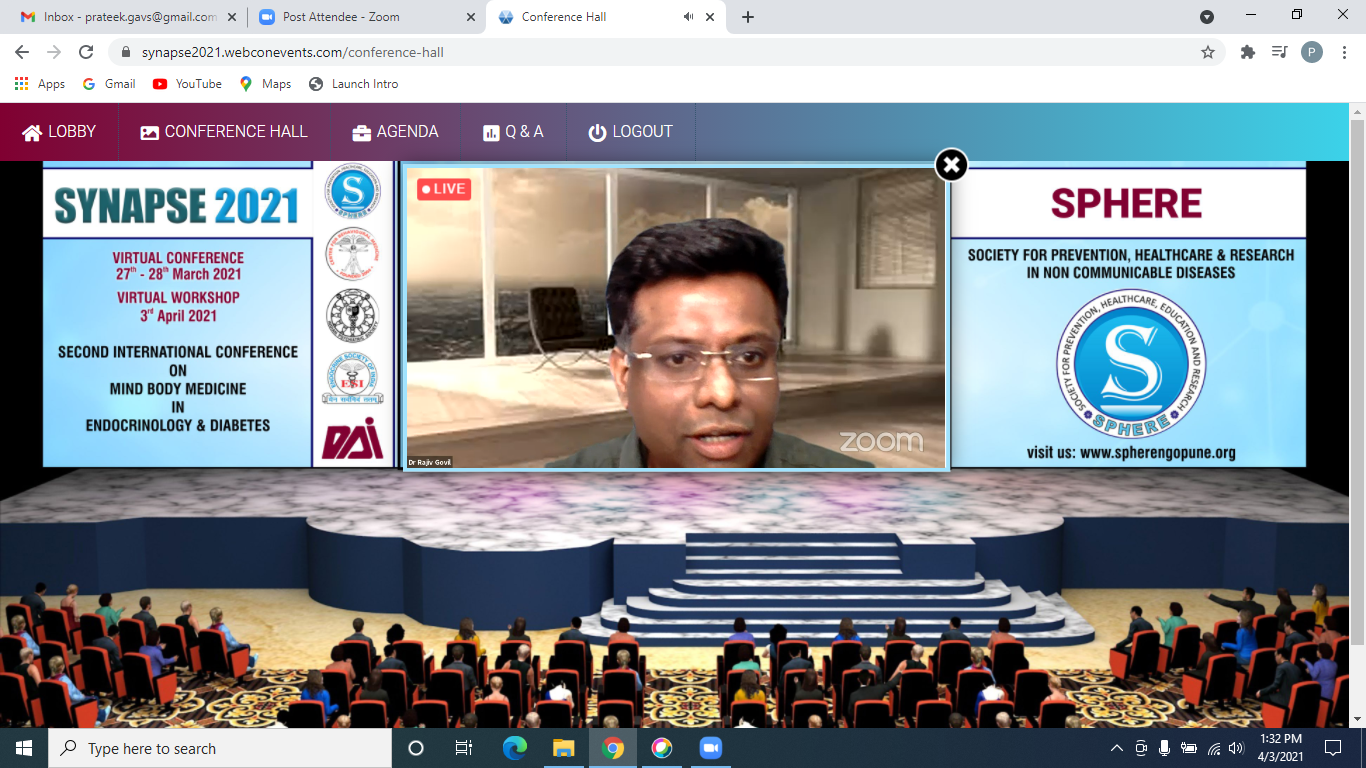The height and width of the screenshot is (768, 1366).
Task: Close the live video popup
Action: (x=951, y=165)
